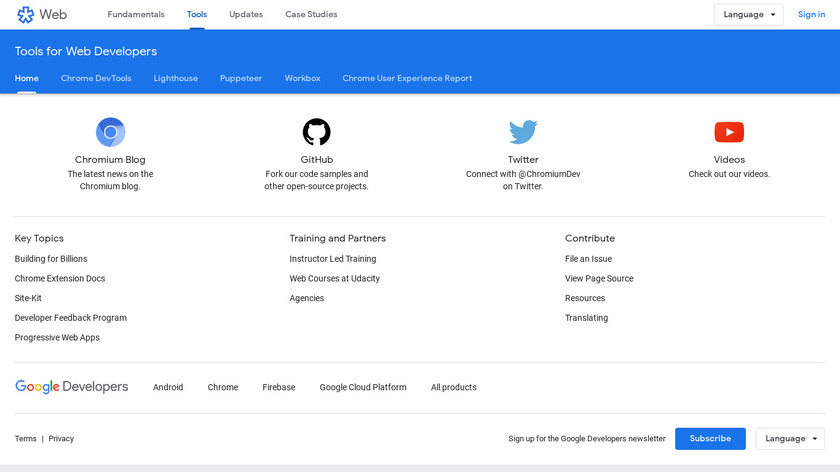The width and height of the screenshot is (840, 472).
Task: Switch to the Fundamentals menu item
Action: (x=136, y=15)
